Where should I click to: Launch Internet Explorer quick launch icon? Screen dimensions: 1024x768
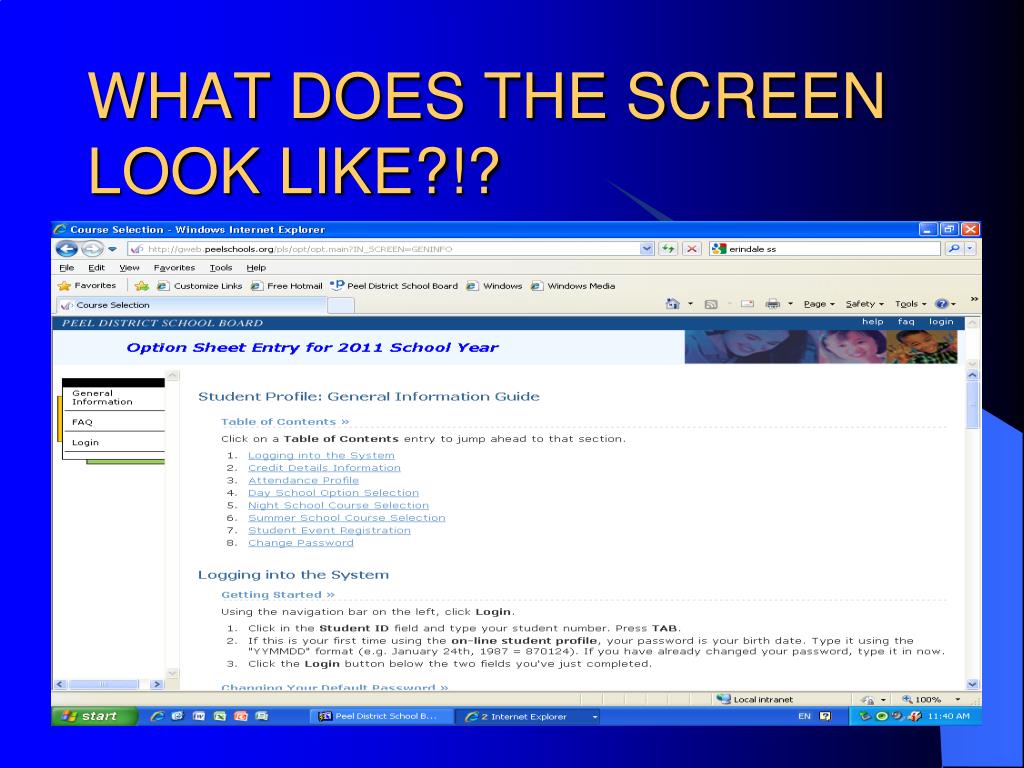[157, 716]
